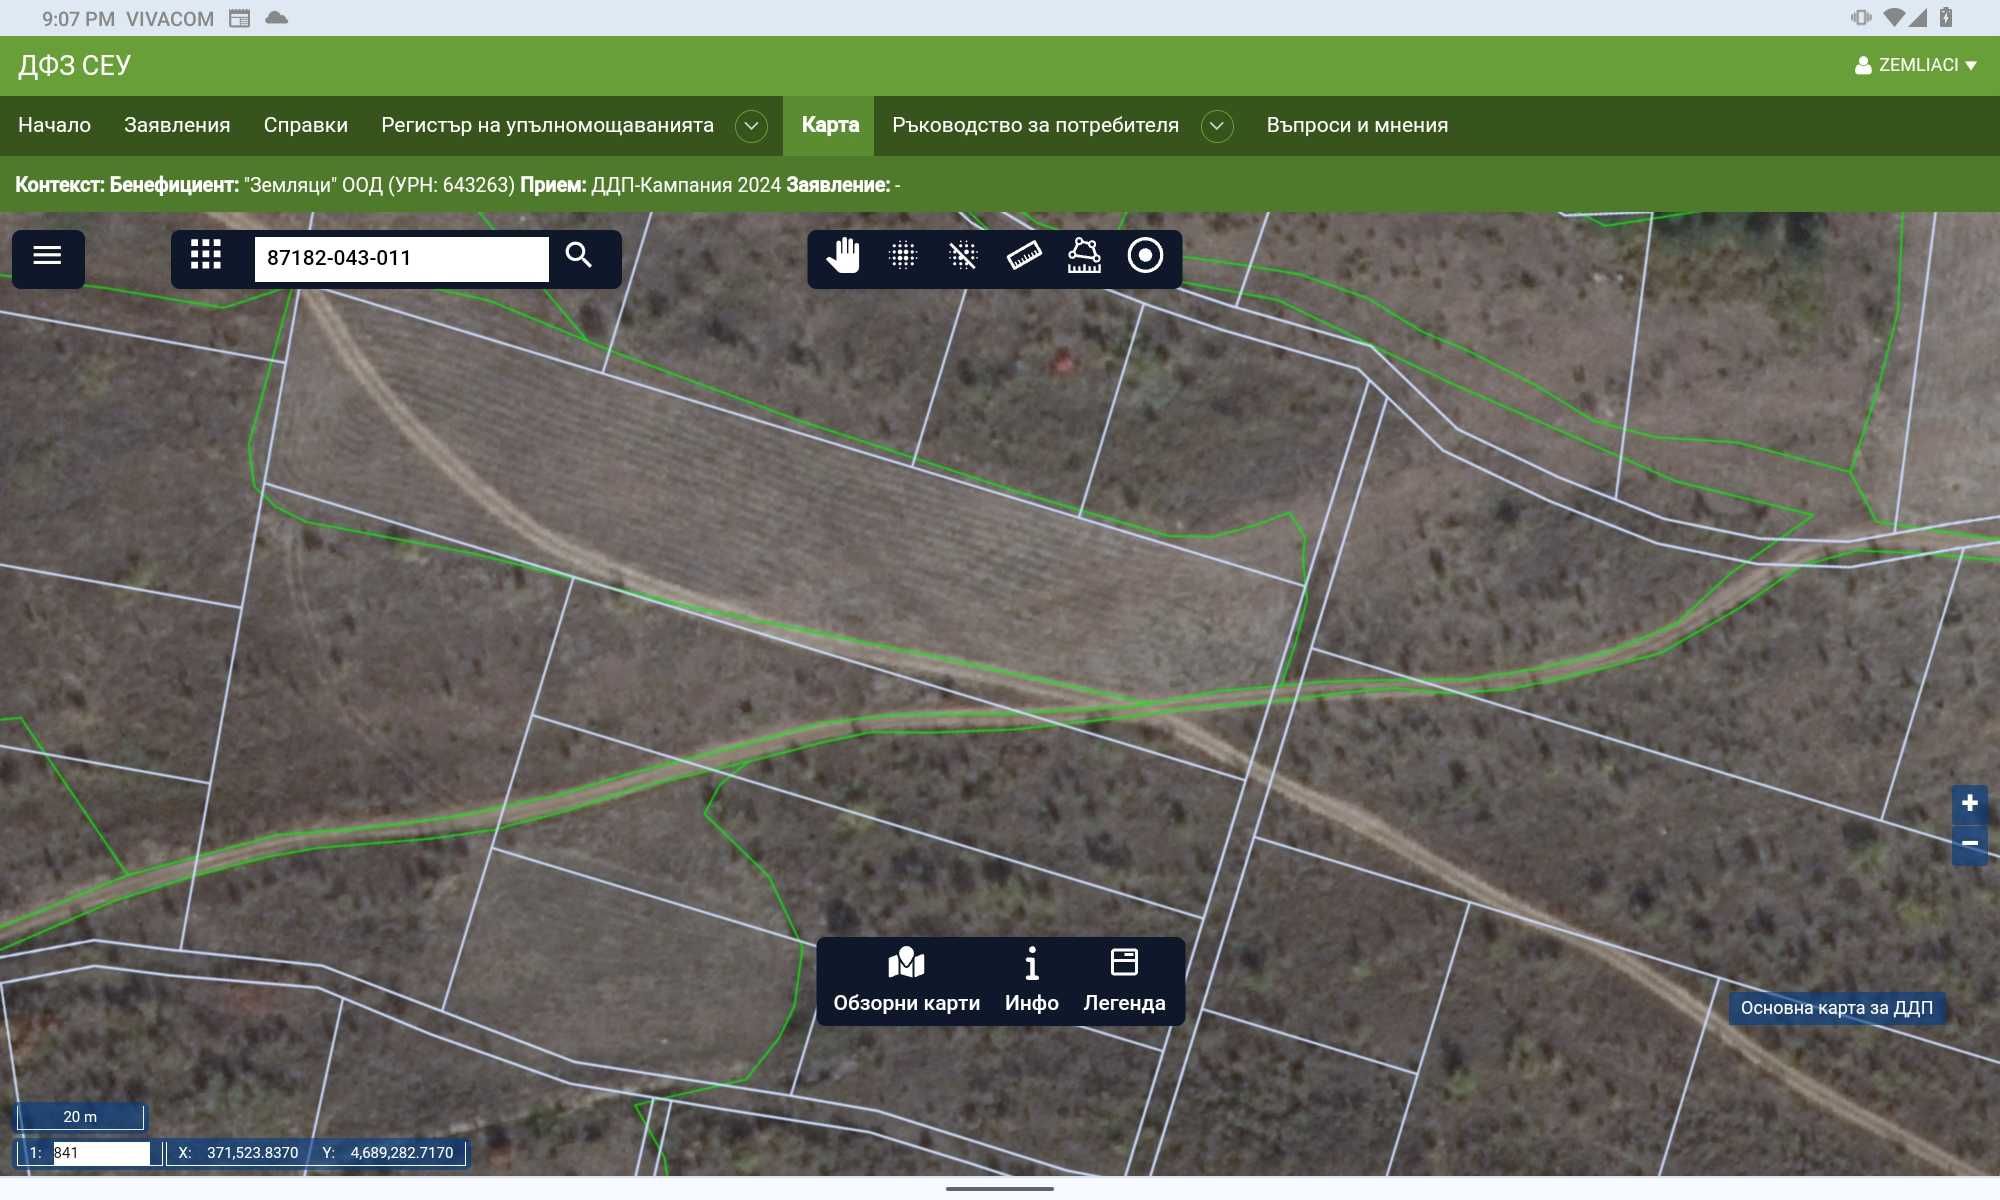Toggle the Инфо panel
Image resolution: width=2000 pixels, height=1200 pixels.
[x=1032, y=981]
